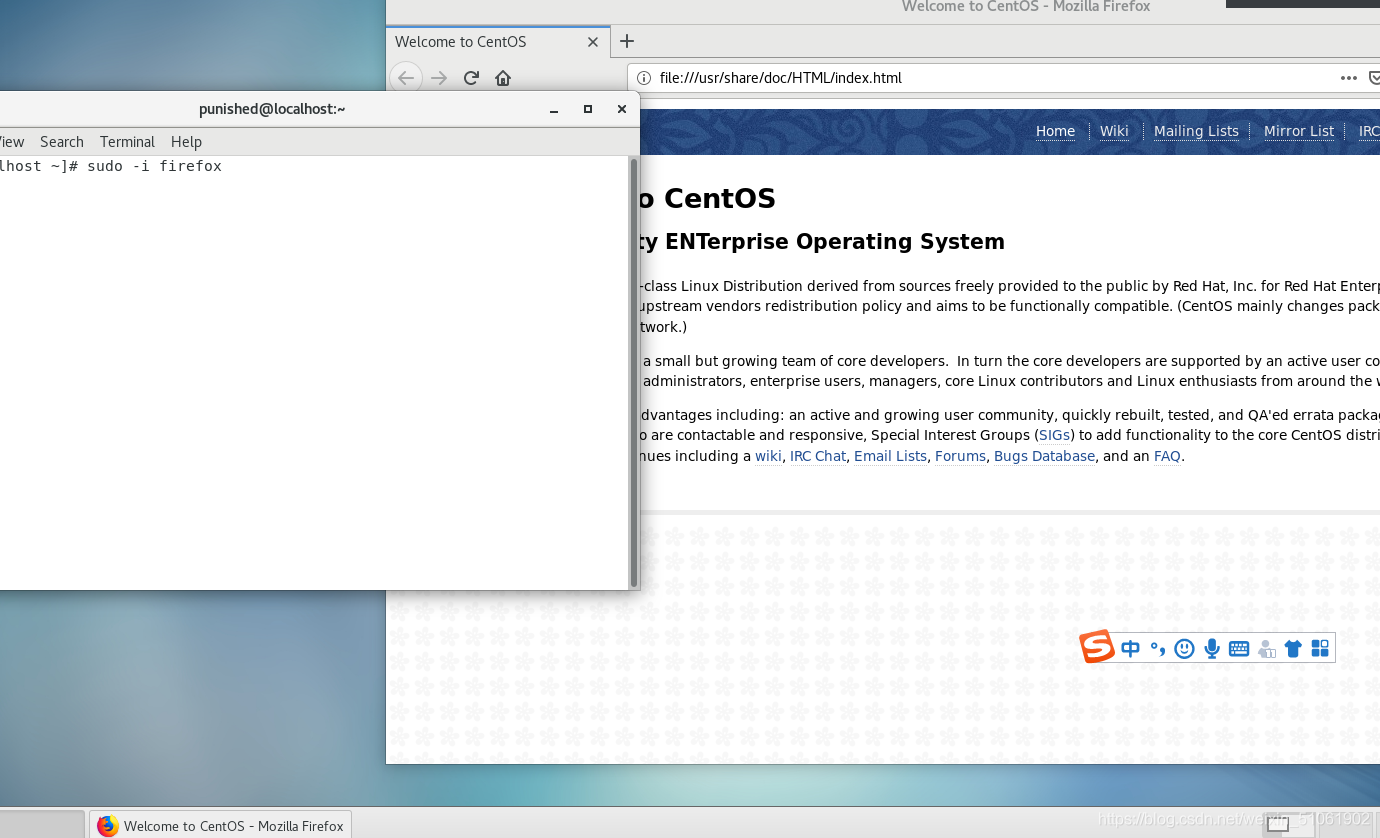Open the Sogou emoji smiley panel
This screenshot has width=1380, height=838.
[x=1184, y=648]
